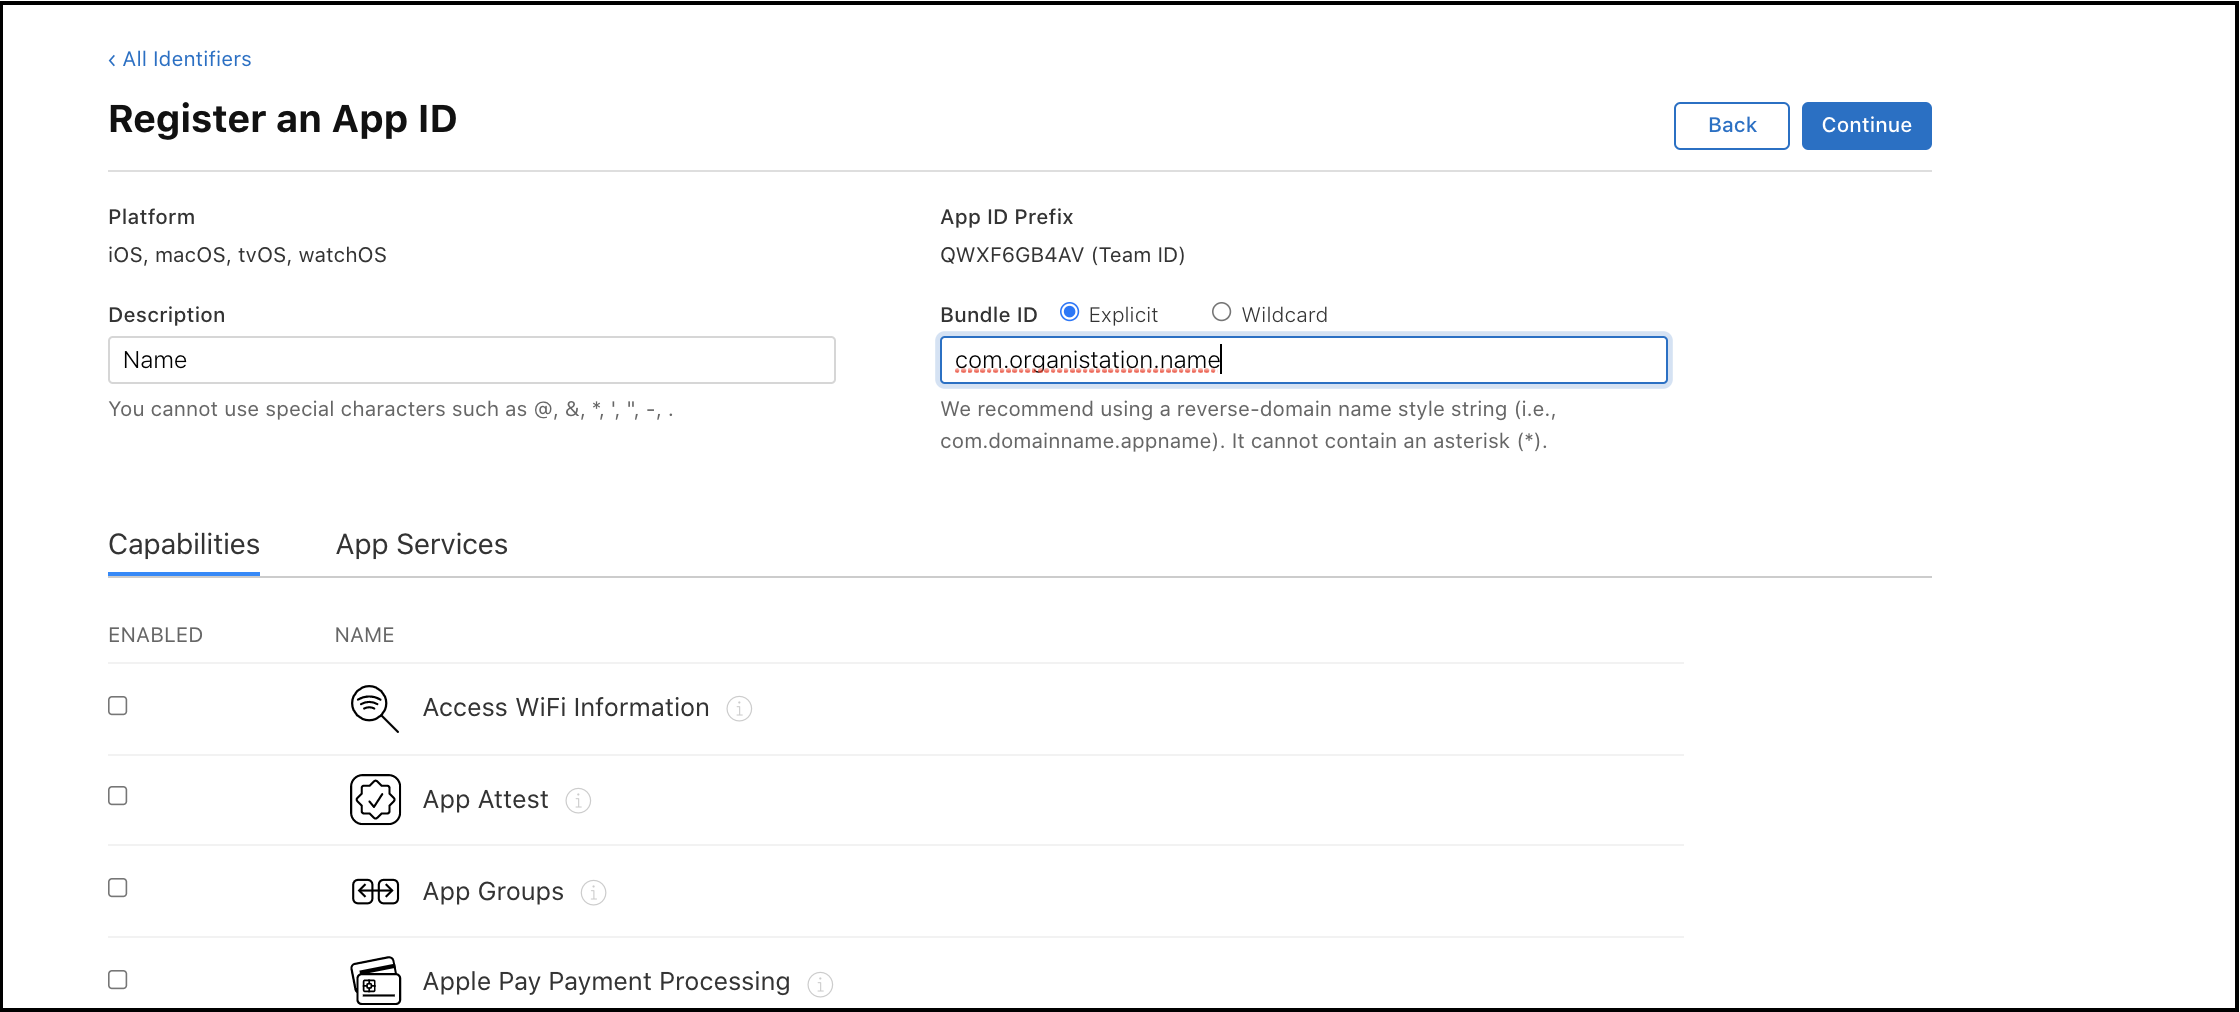The height and width of the screenshot is (1012, 2240).
Task: Tick the App Groups checkbox
Action: 118,888
